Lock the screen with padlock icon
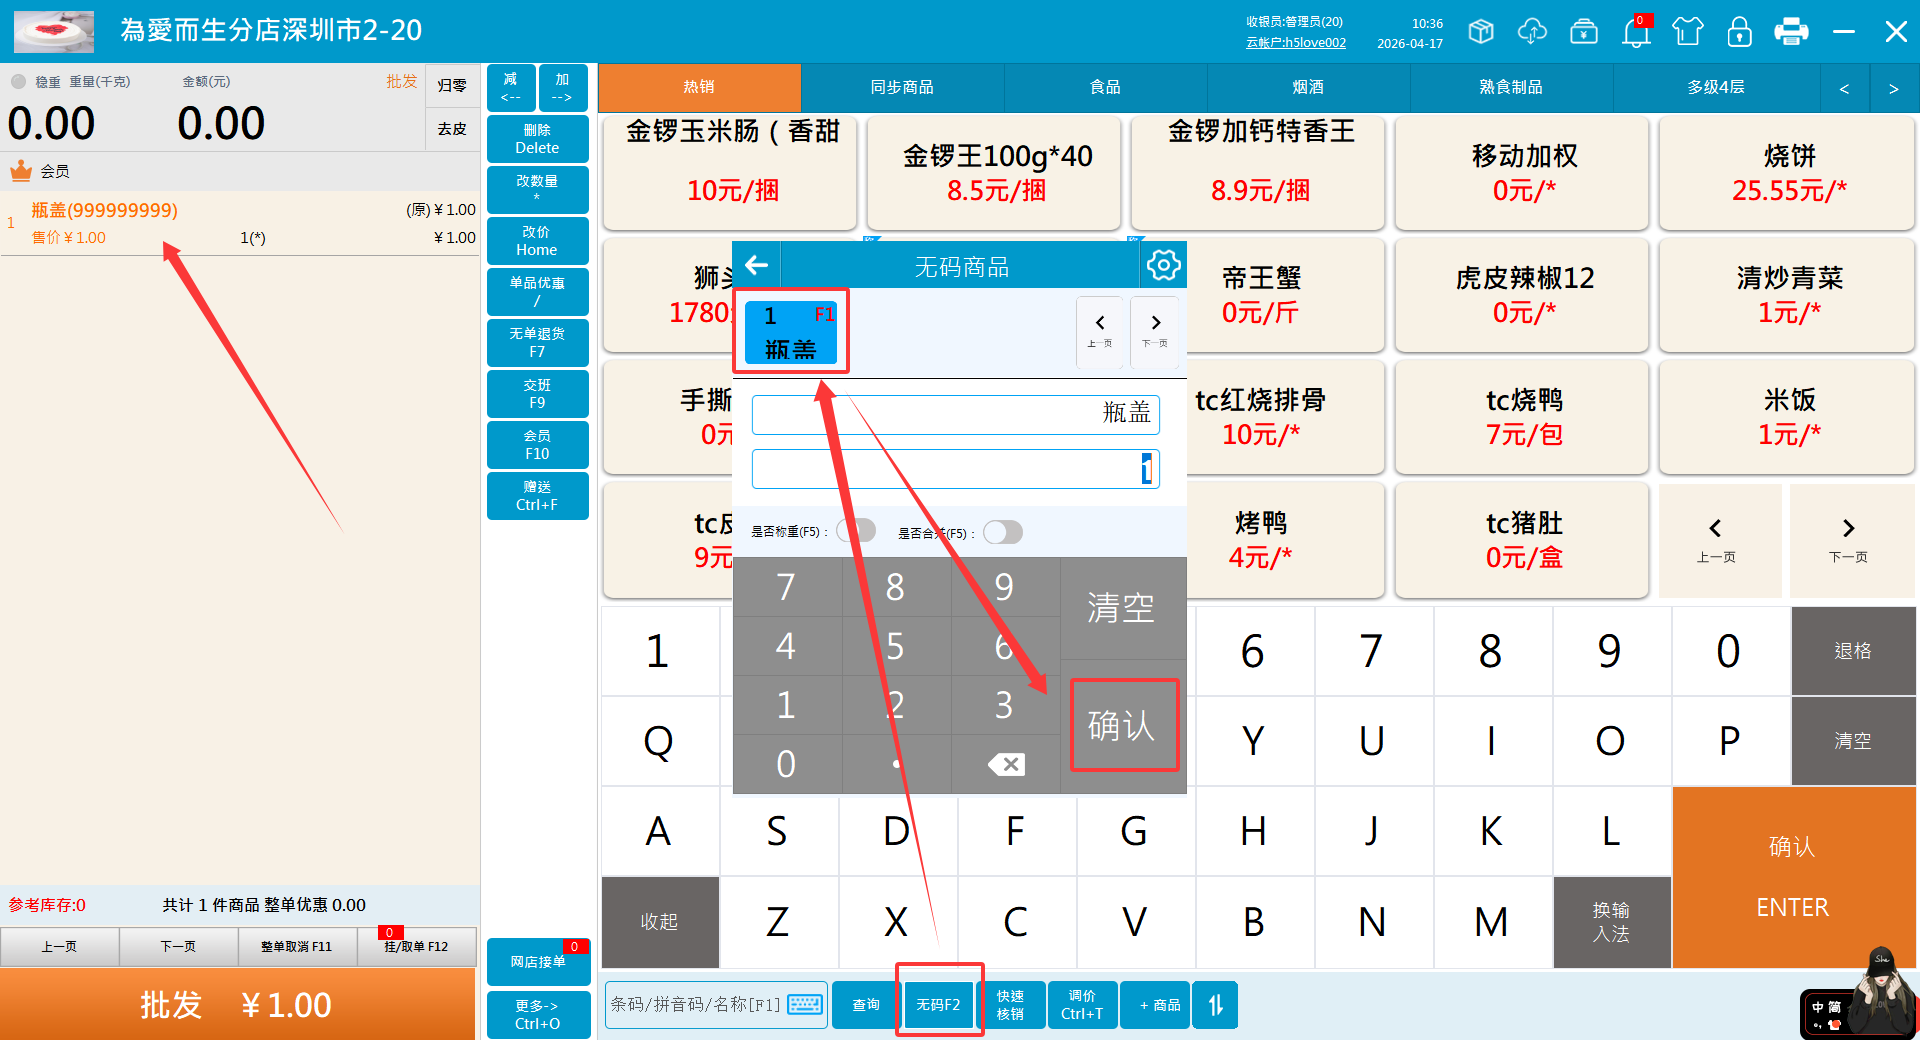 coord(1739,32)
